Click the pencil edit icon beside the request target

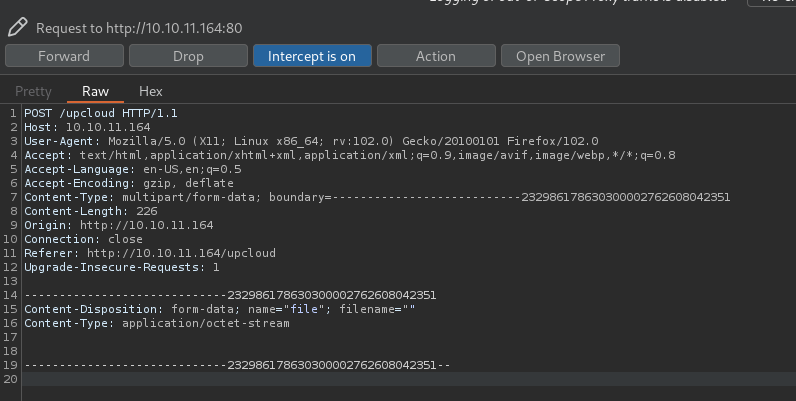point(17,27)
